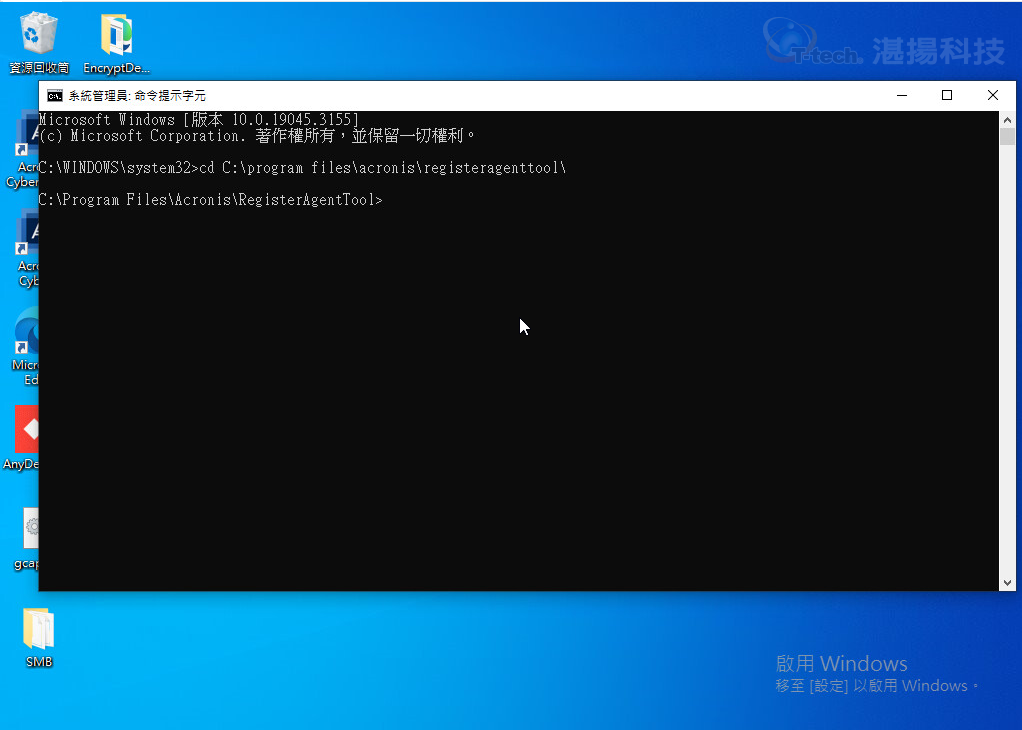Select the SMB folder on the desktop
This screenshot has width=1022, height=730.
click(x=38, y=637)
